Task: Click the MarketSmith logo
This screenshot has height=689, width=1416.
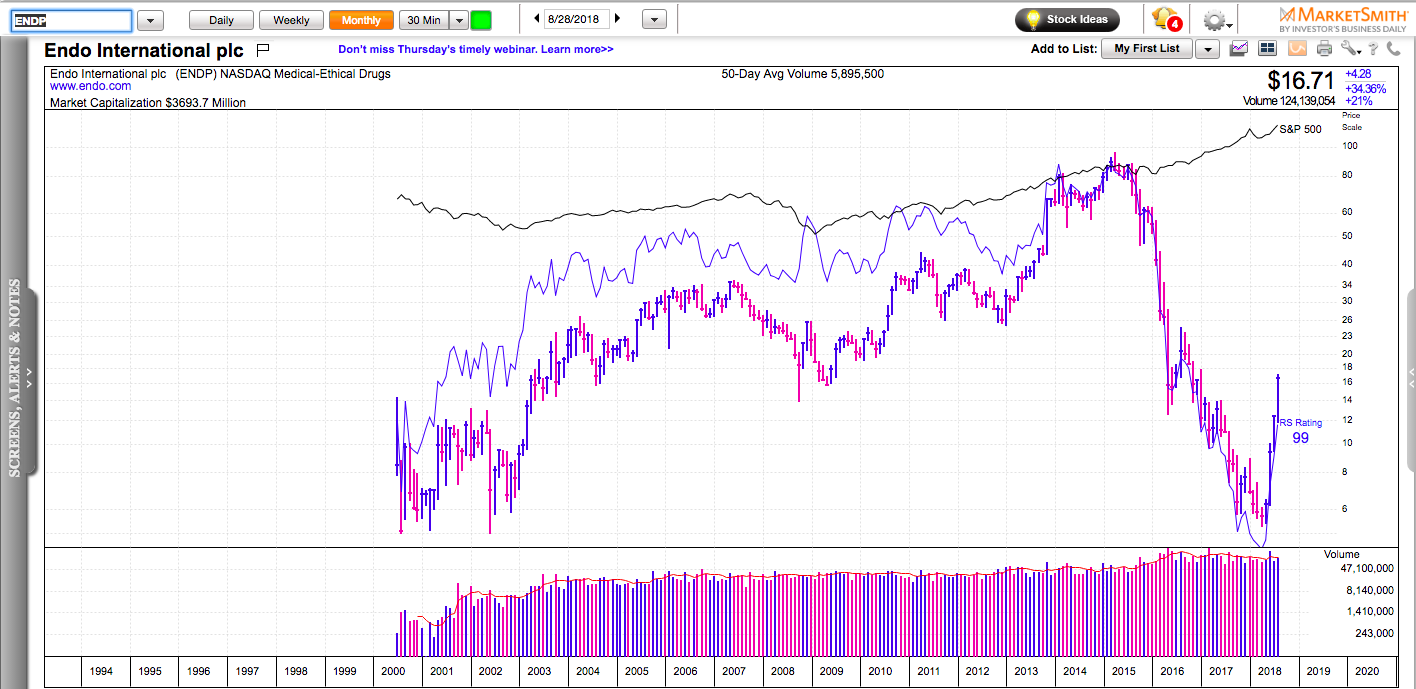Action: (1343, 19)
